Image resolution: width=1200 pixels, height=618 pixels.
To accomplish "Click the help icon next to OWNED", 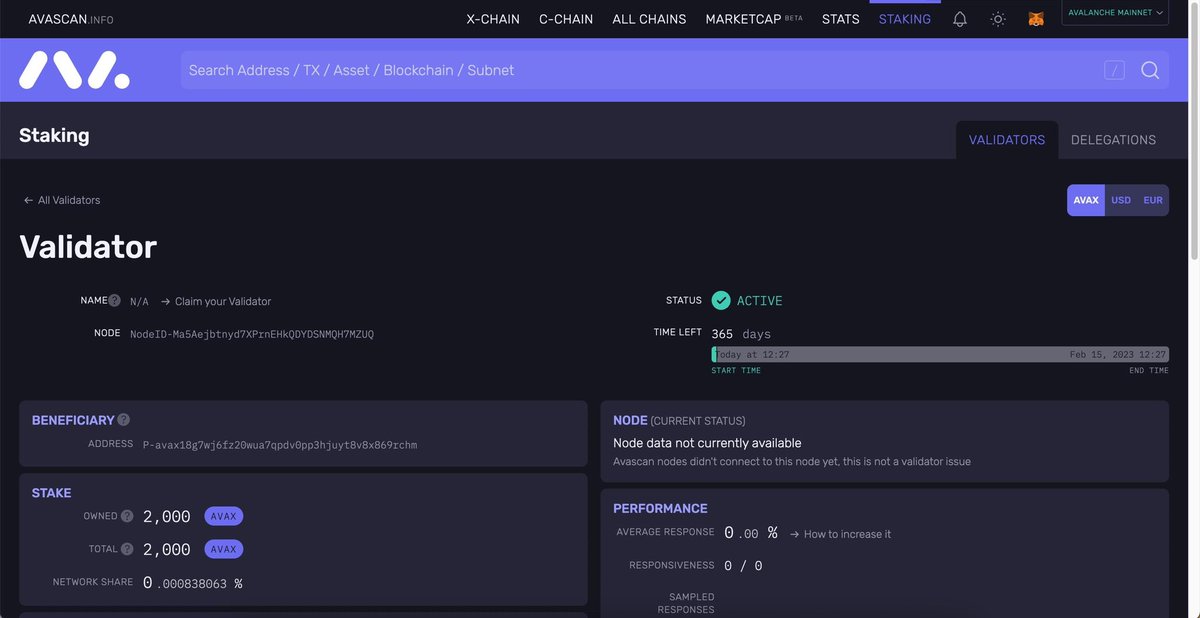I will [x=127, y=517].
